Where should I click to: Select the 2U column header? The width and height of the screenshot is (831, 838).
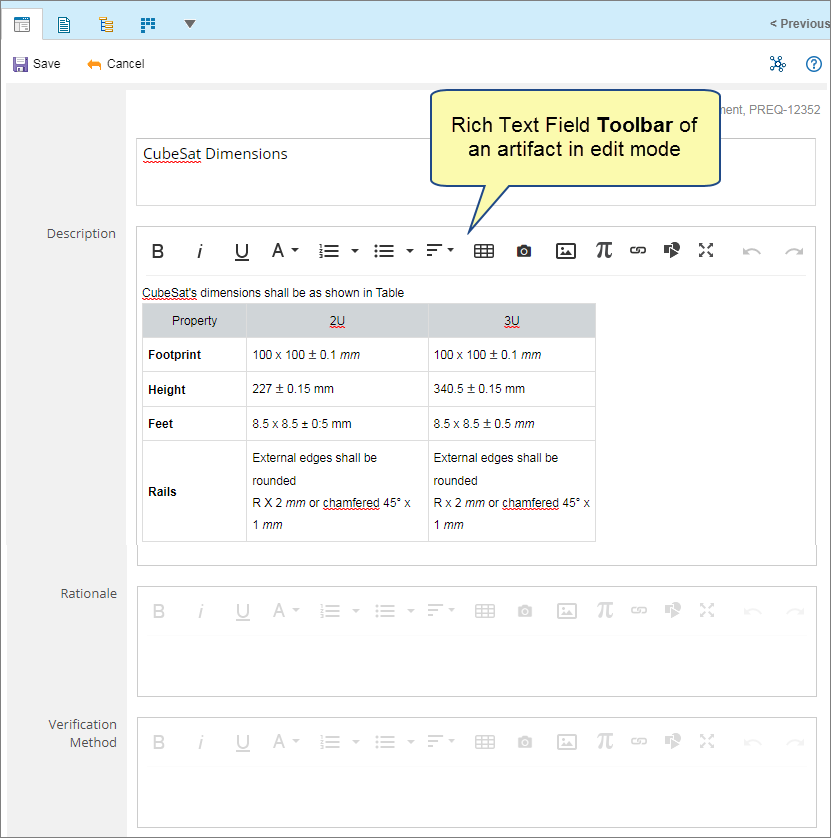click(x=337, y=321)
